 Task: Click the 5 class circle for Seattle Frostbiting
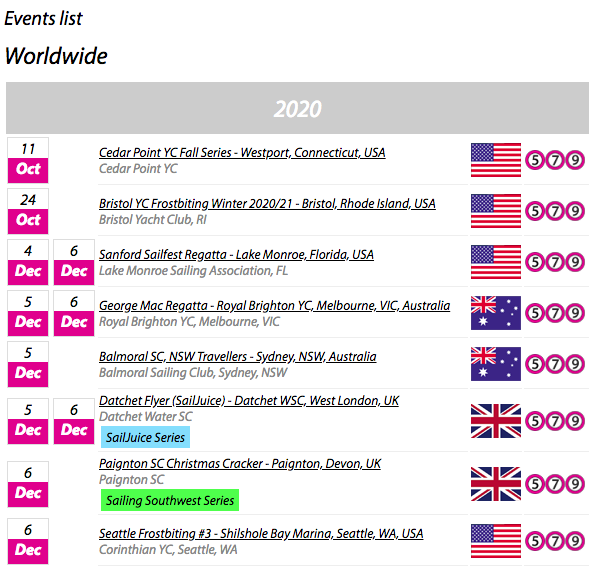click(535, 541)
